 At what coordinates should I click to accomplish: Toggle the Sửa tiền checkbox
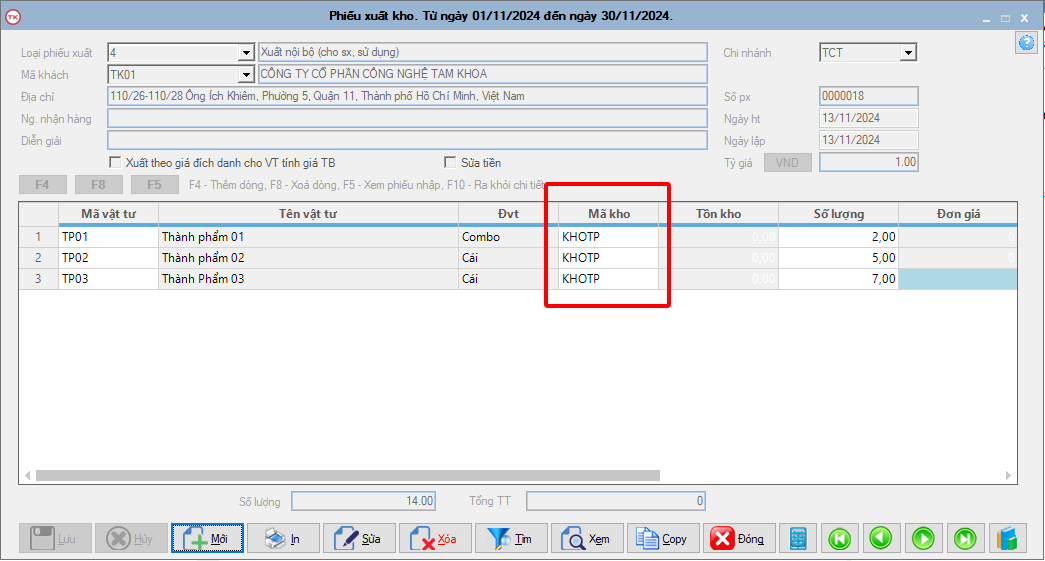[x=450, y=162]
